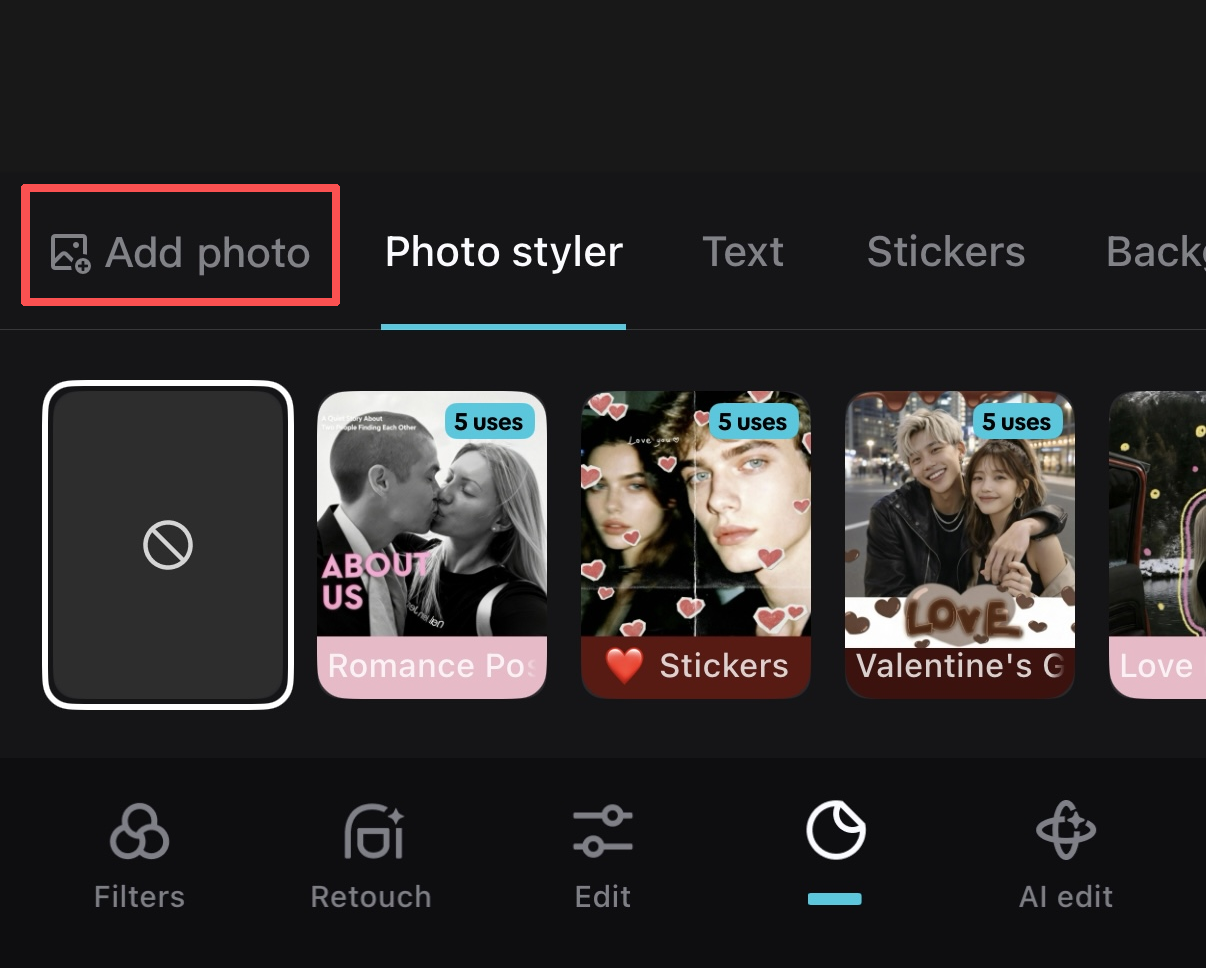This screenshot has width=1206, height=968.
Task: Open the Edit adjustments sliders icon
Action: tap(603, 831)
